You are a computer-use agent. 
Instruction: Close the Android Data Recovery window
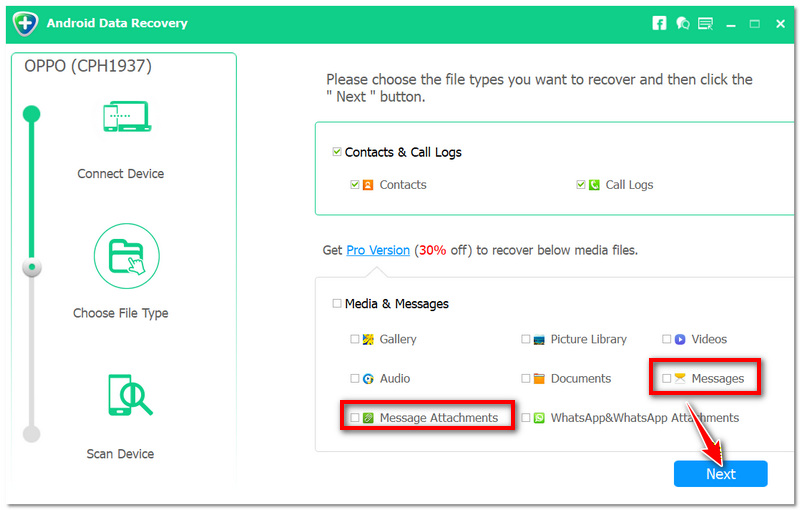[780, 23]
